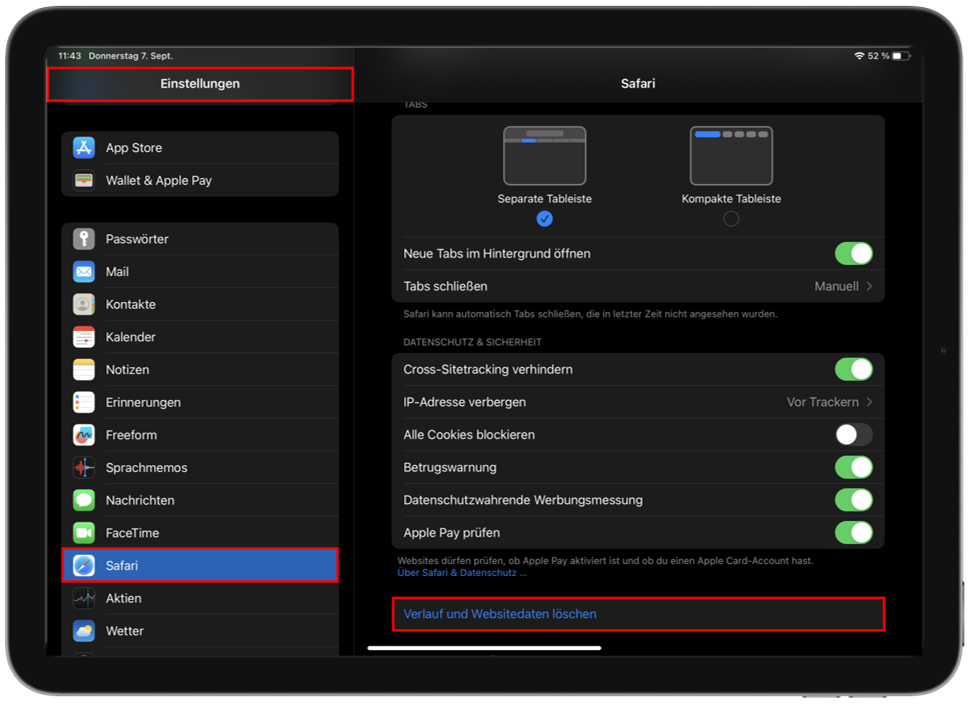
Task: Open Passwörter settings row
Action: coord(200,239)
